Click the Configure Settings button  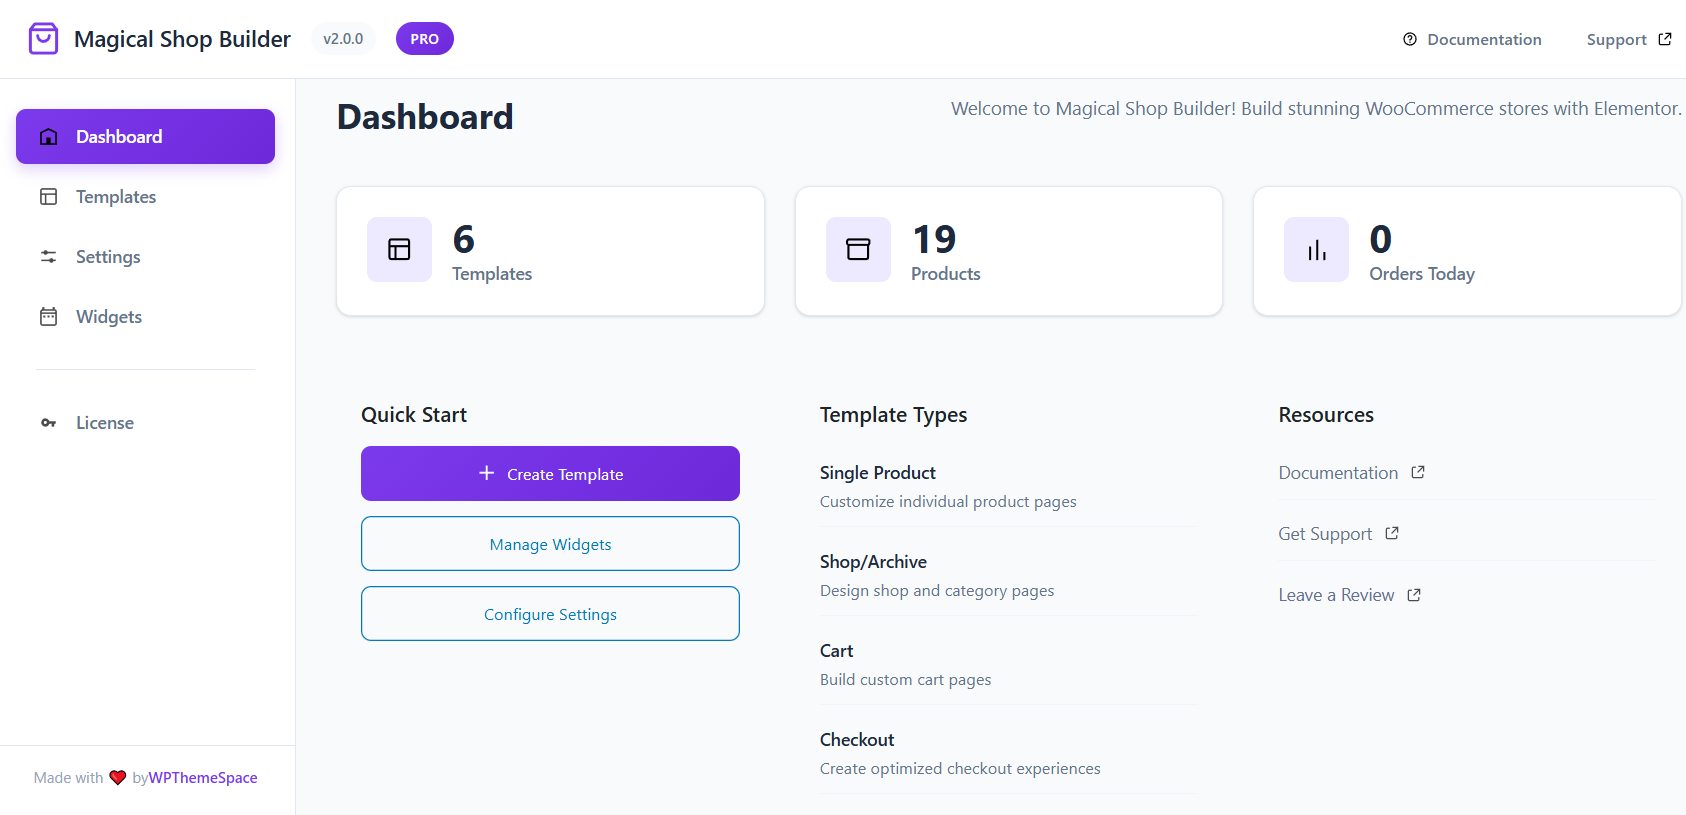click(x=550, y=614)
